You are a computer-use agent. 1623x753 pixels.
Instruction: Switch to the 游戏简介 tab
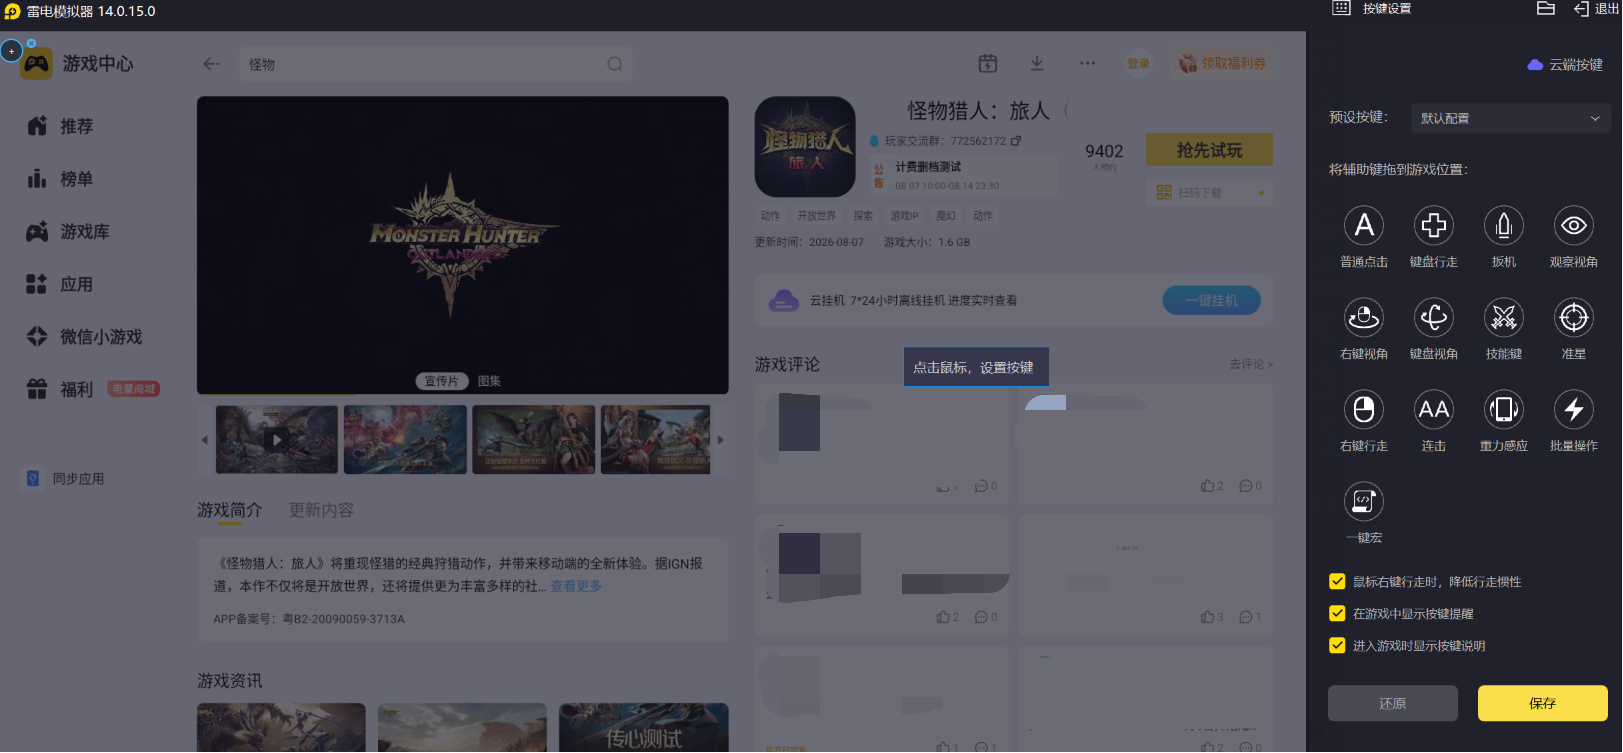click(229, 511)
